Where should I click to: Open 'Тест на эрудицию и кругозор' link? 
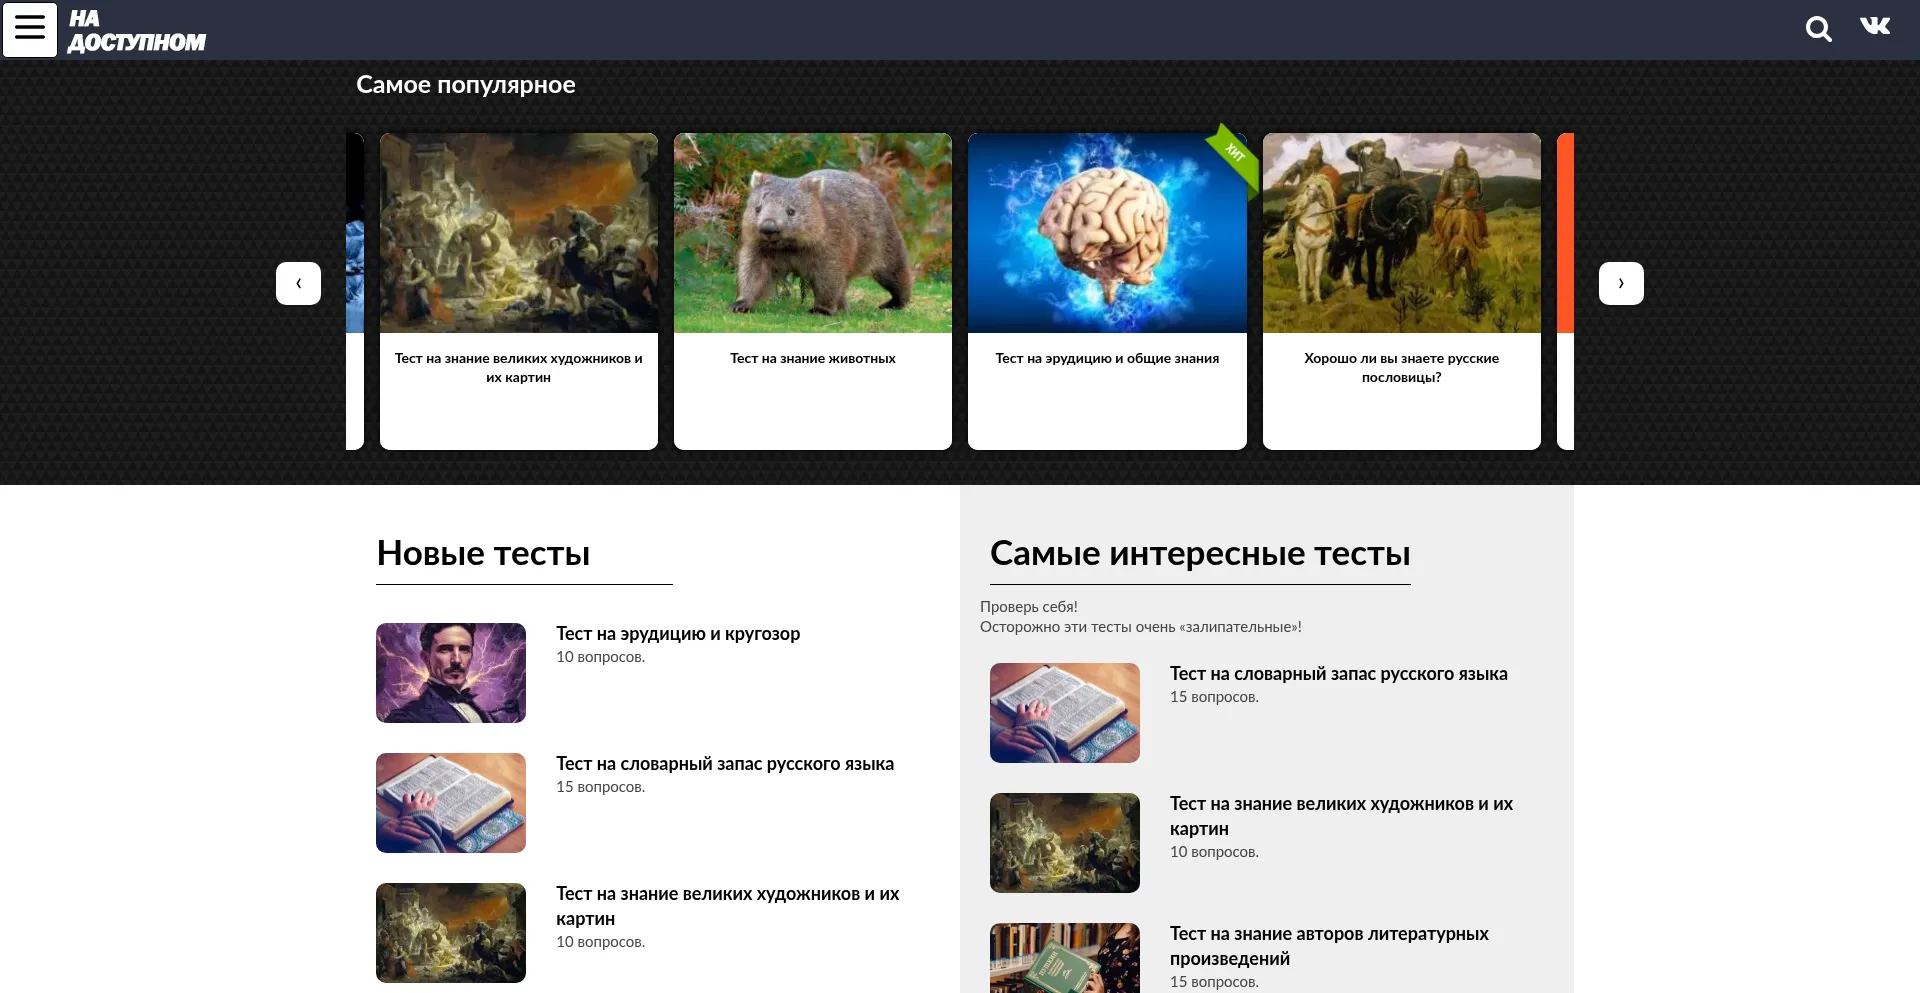(x=677, y=634)
